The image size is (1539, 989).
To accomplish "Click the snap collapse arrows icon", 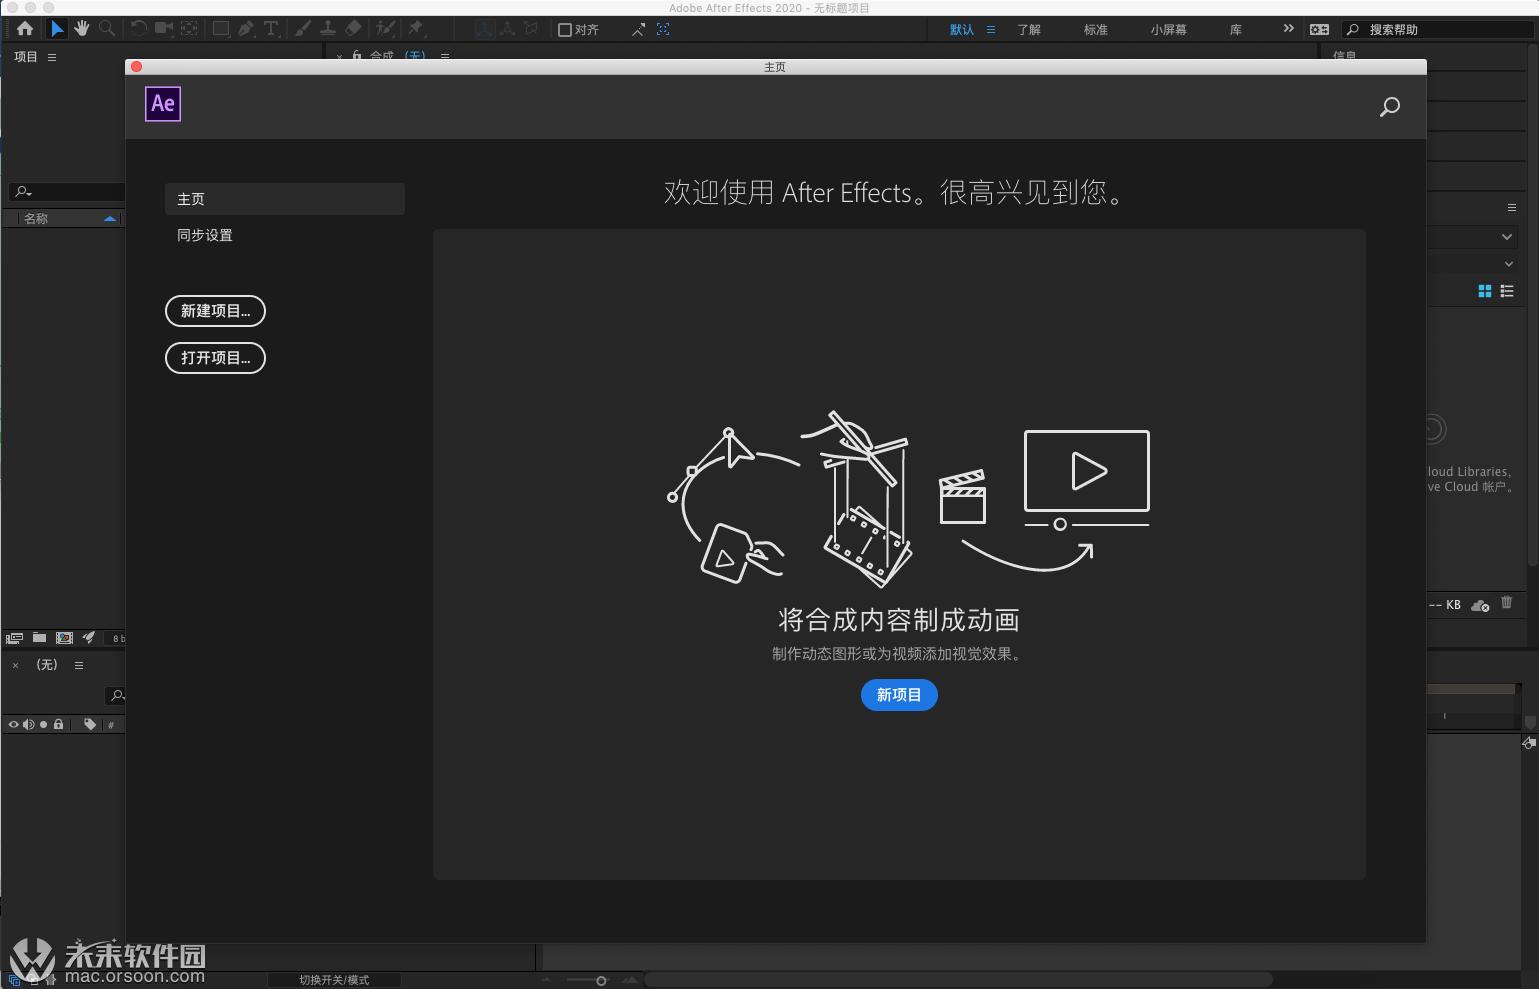I will (x=638, y=30).
